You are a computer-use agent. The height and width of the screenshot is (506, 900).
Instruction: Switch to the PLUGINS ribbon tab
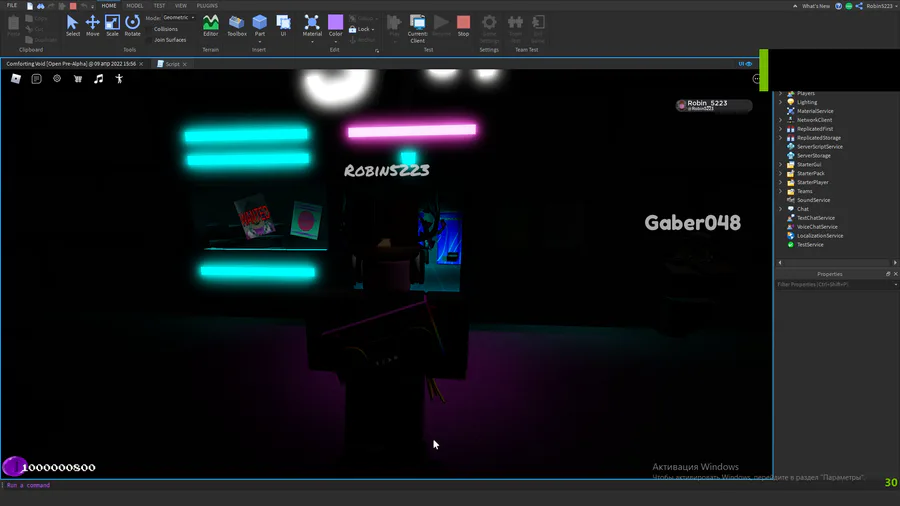point(207,6)
